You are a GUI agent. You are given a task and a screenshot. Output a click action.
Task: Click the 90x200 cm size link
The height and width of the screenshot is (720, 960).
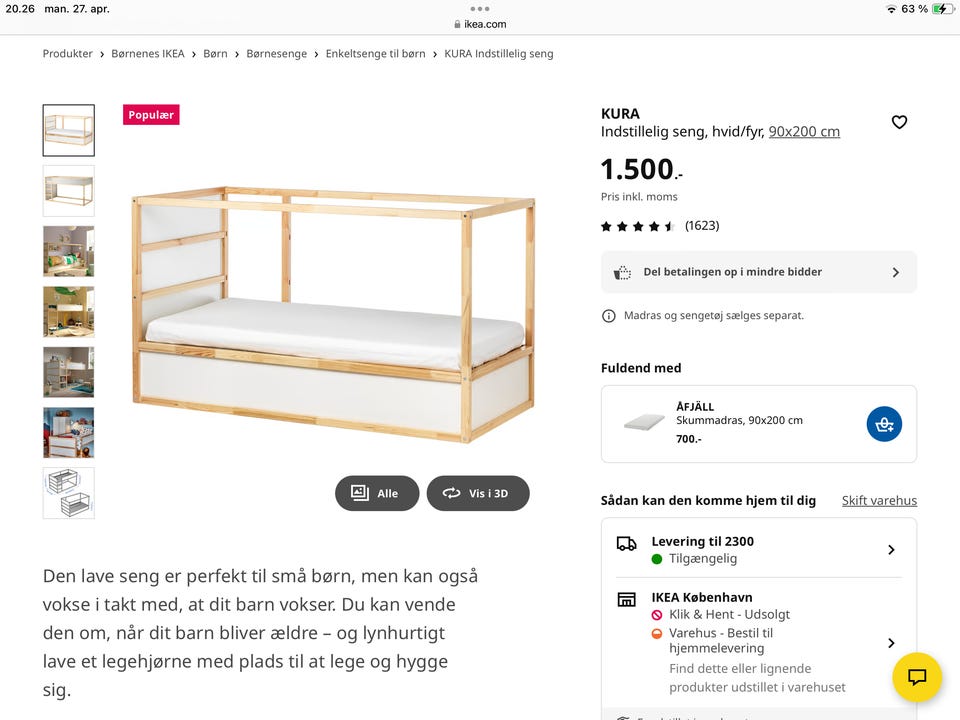pyautogui.click(x=804, y=131)
